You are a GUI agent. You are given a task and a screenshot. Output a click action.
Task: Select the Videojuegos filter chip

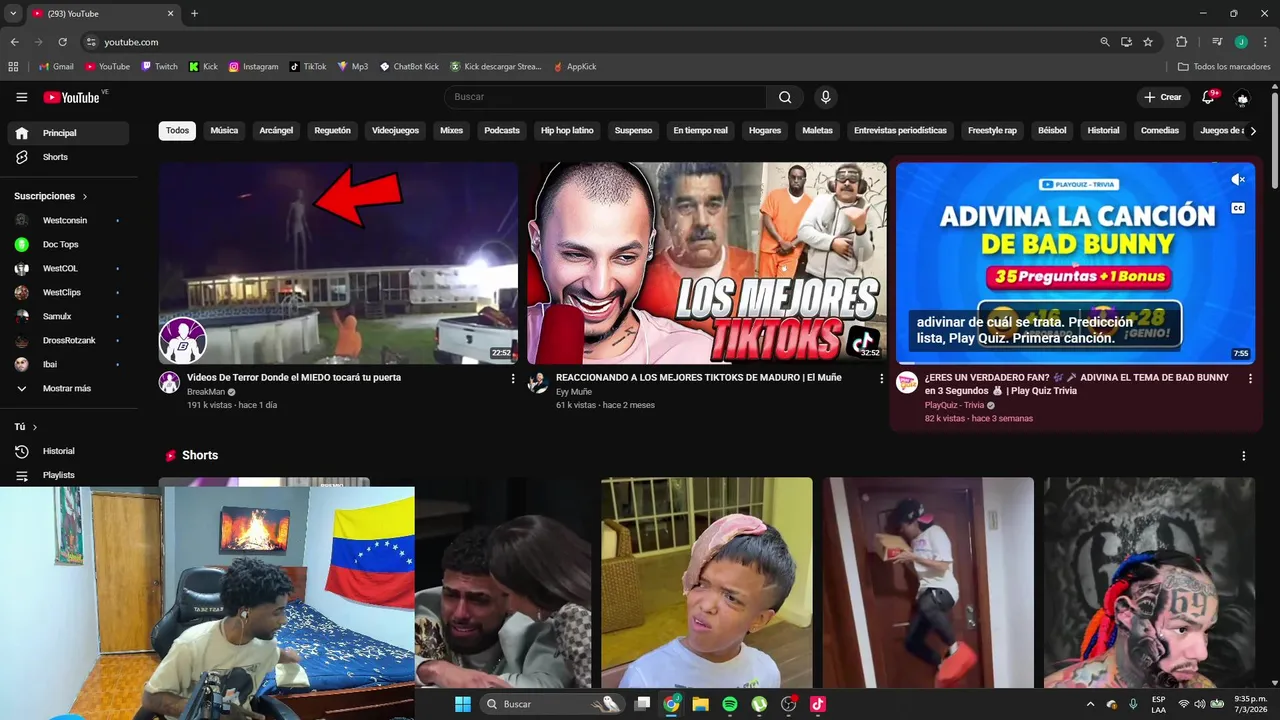(x=395, y=131)
